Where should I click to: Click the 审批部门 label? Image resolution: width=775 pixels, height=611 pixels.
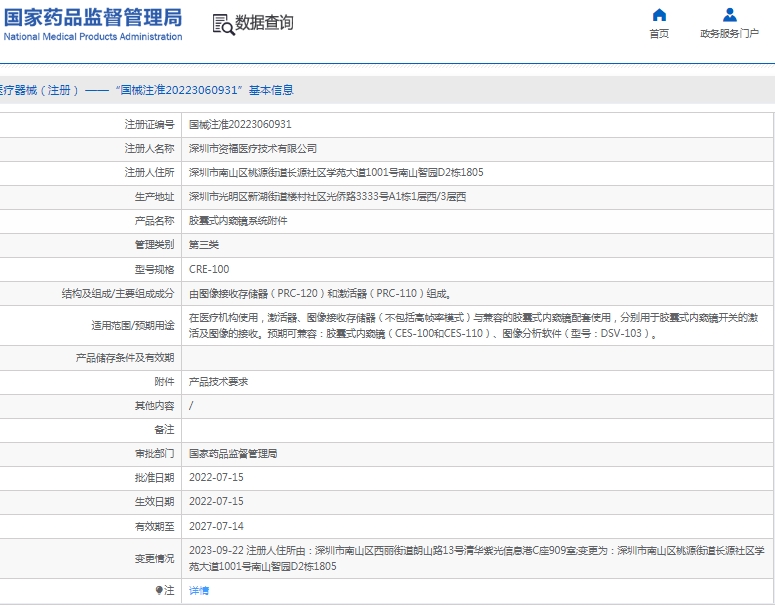point(154,454)
